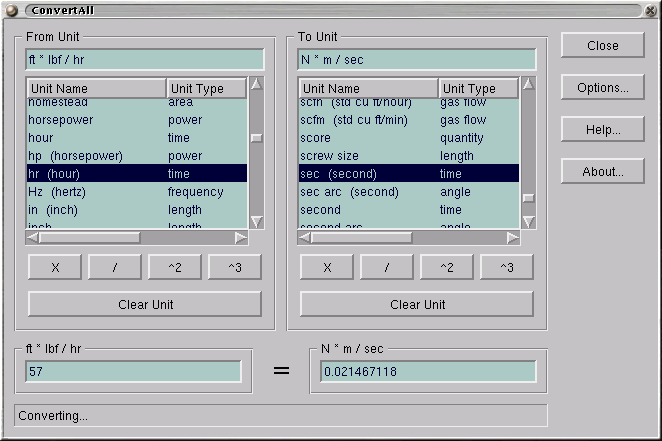Select horsepower in the From list

pos(137,120)
